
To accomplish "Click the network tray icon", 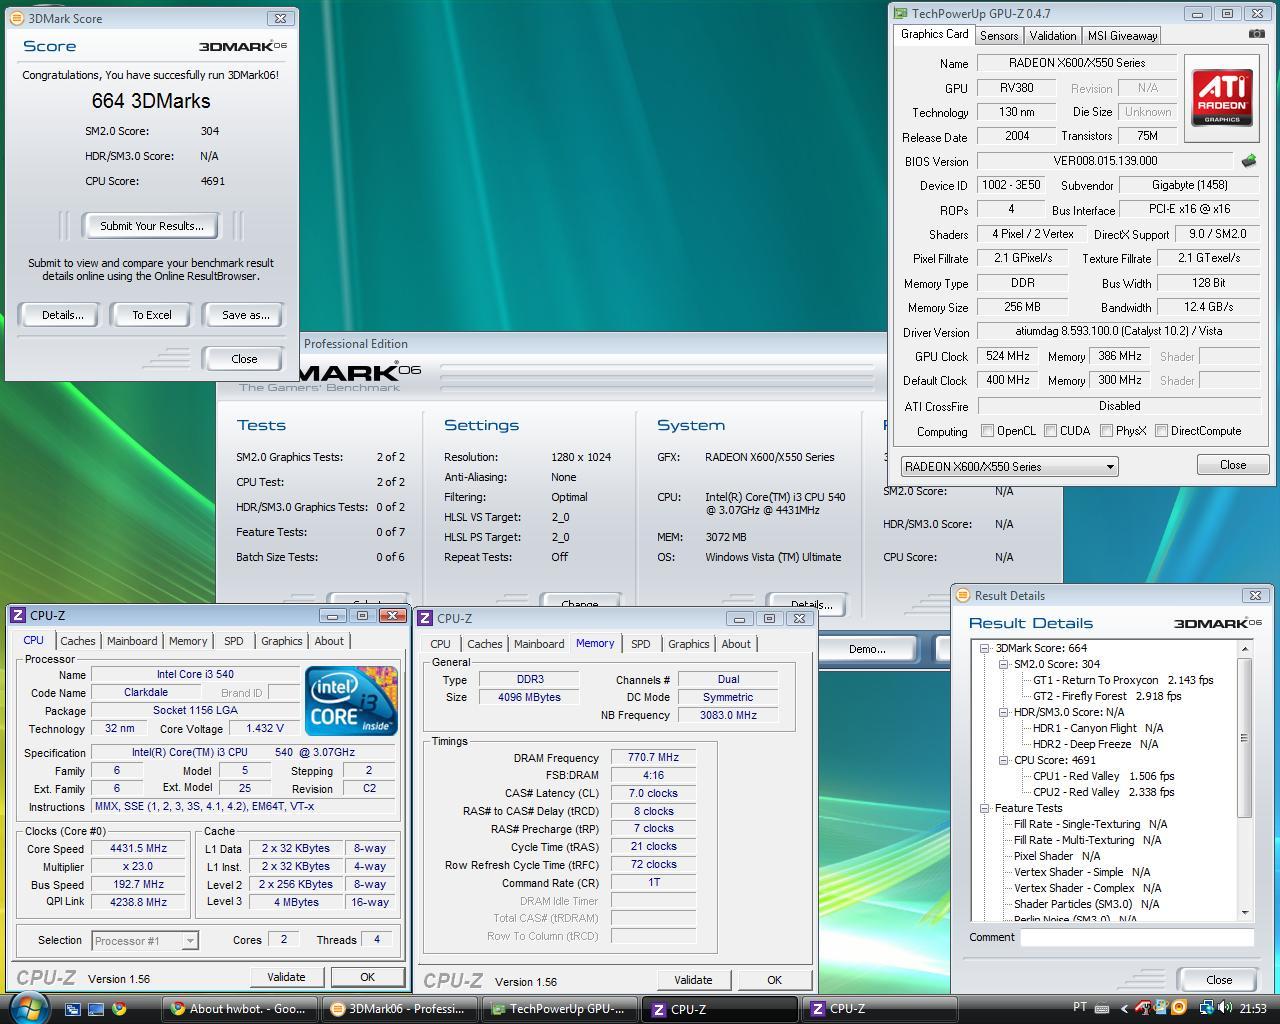I will [1207, 1008].
